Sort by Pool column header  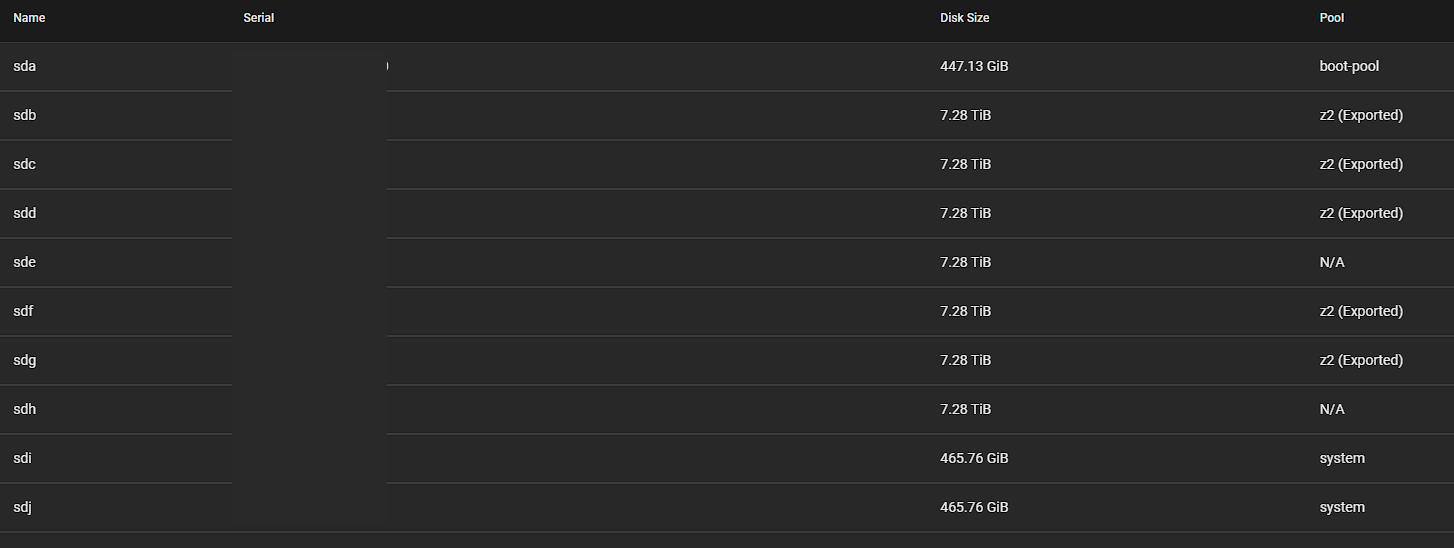[x=1332, y=18]
